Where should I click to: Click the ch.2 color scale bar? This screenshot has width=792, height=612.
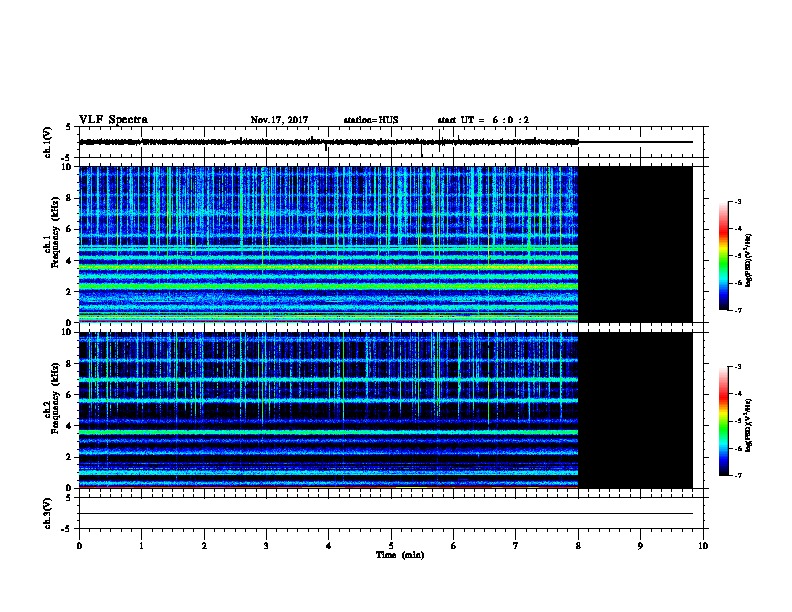723,421
